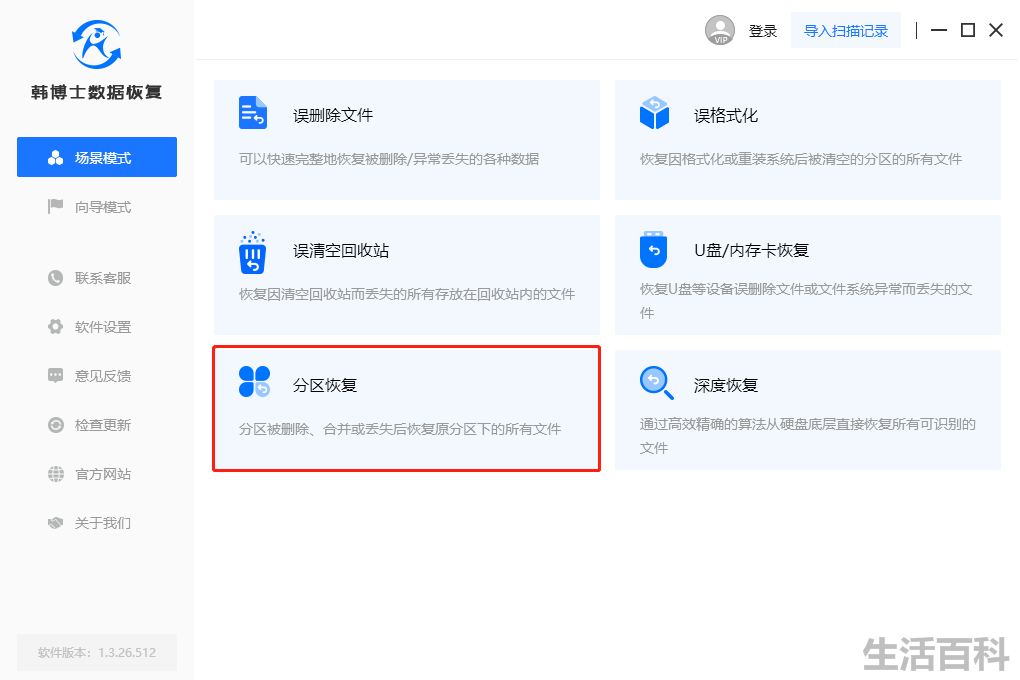Select the 误清空回收站 recovery title
Screen dimensions: 1020x680
(341, 251)
